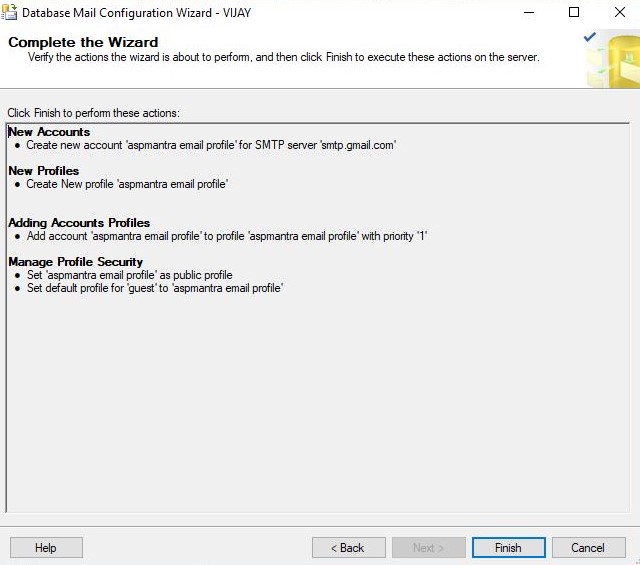Close the Database Mail Configuration Wizard

620,12
